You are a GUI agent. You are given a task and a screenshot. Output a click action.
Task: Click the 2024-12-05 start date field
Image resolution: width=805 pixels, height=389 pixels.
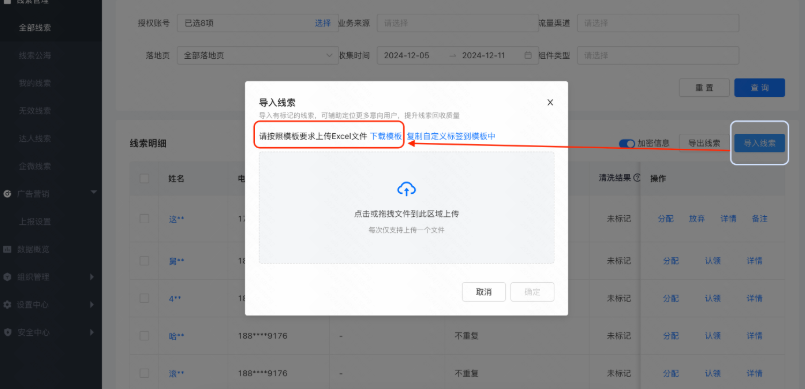[x=407, y=55]
